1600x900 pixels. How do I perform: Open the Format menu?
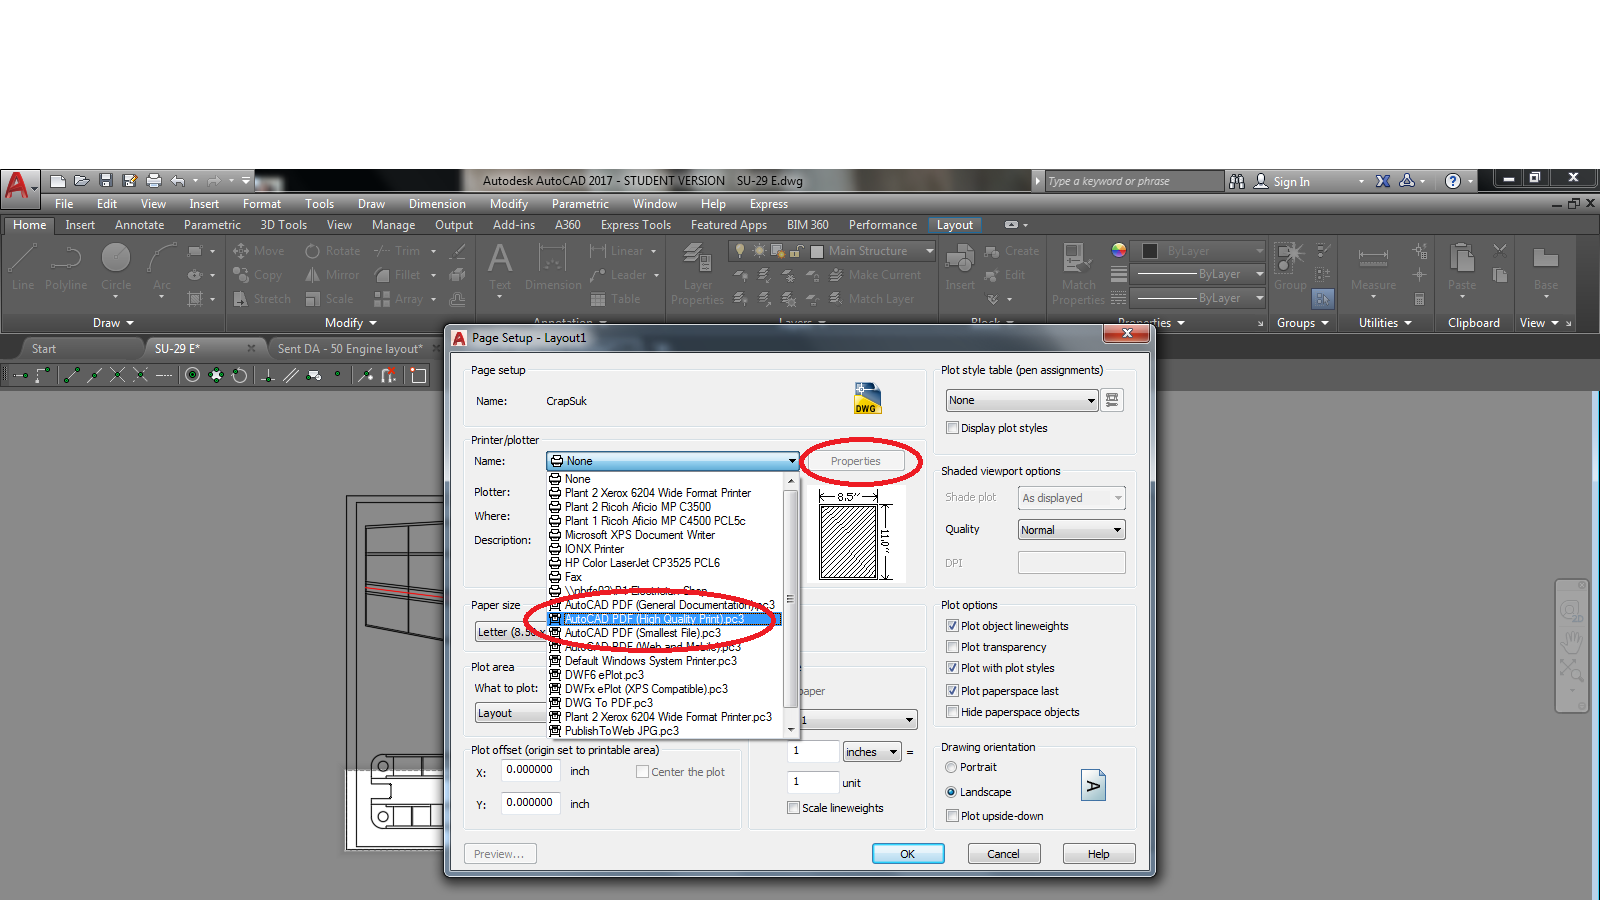coord(262,204)
